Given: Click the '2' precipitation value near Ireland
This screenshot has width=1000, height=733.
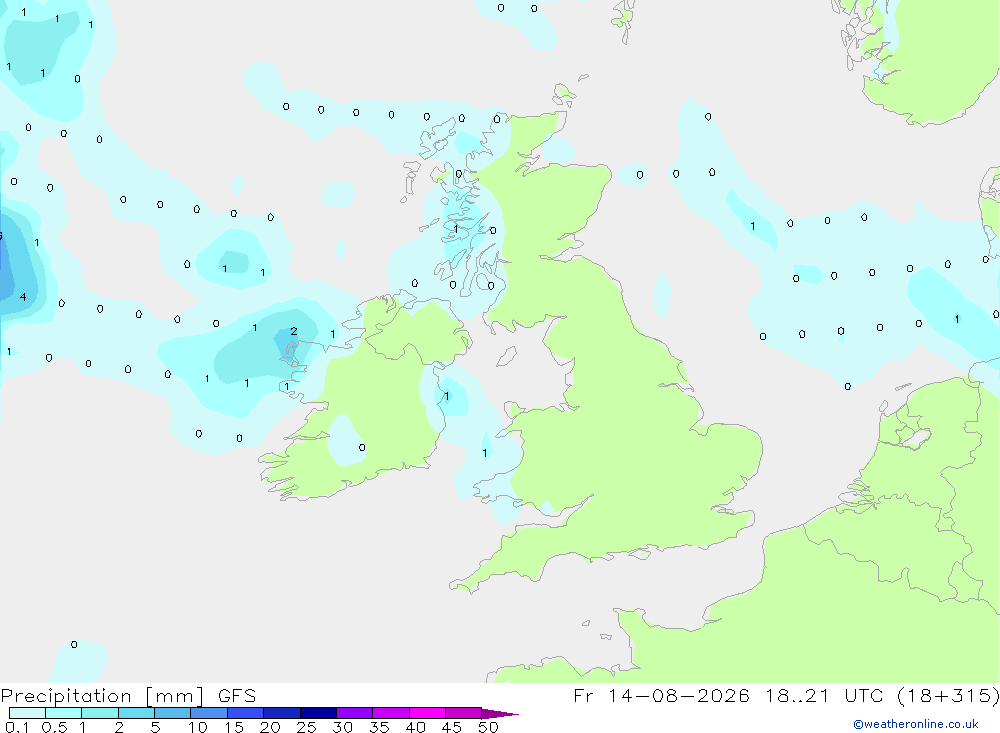Looking at the screenshot, I should pos(293,331).
